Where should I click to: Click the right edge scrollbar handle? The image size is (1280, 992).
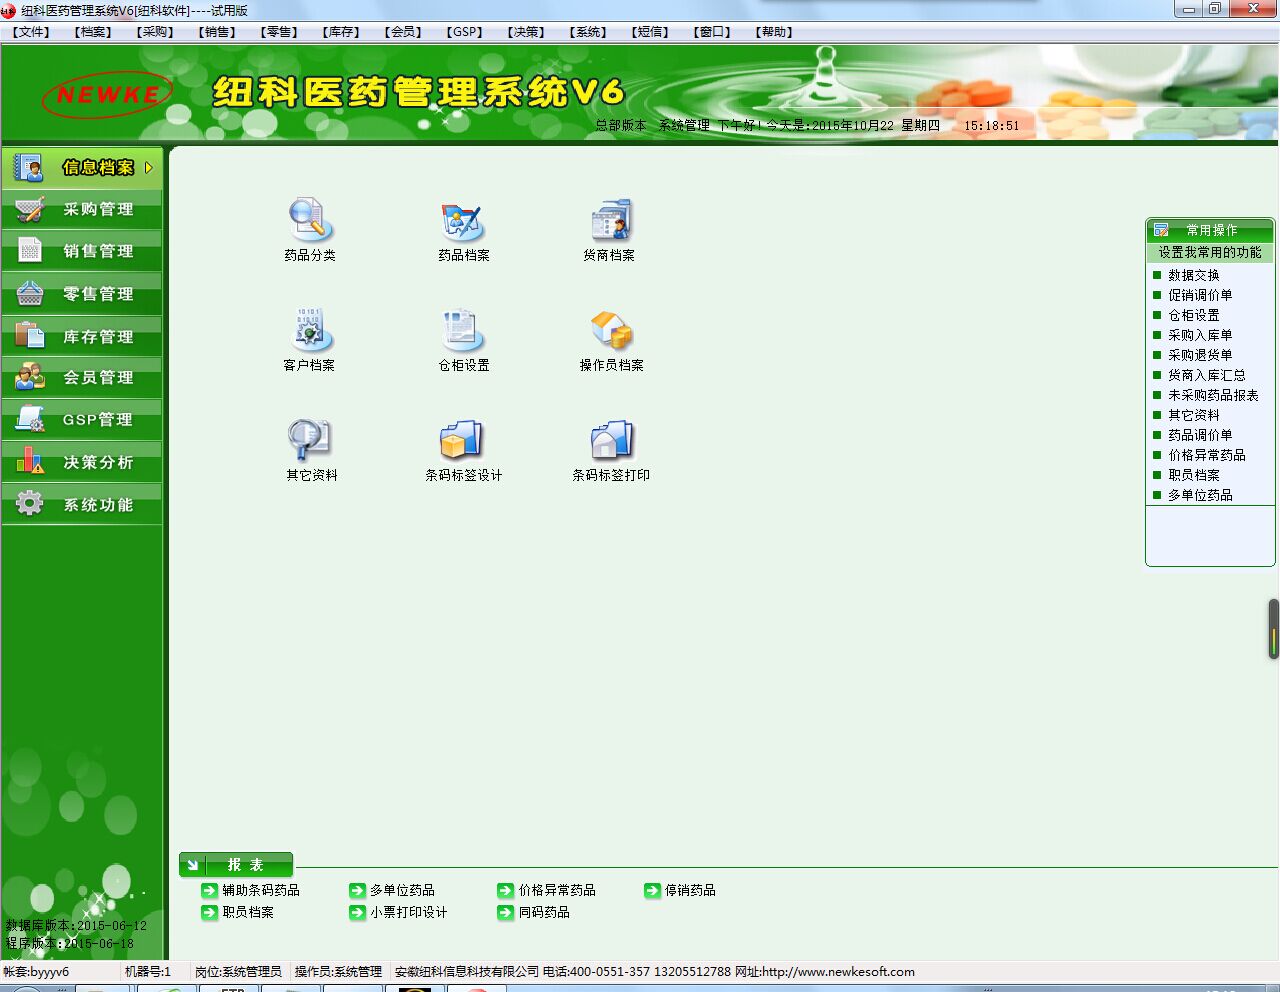click(x=1273, y=629)
